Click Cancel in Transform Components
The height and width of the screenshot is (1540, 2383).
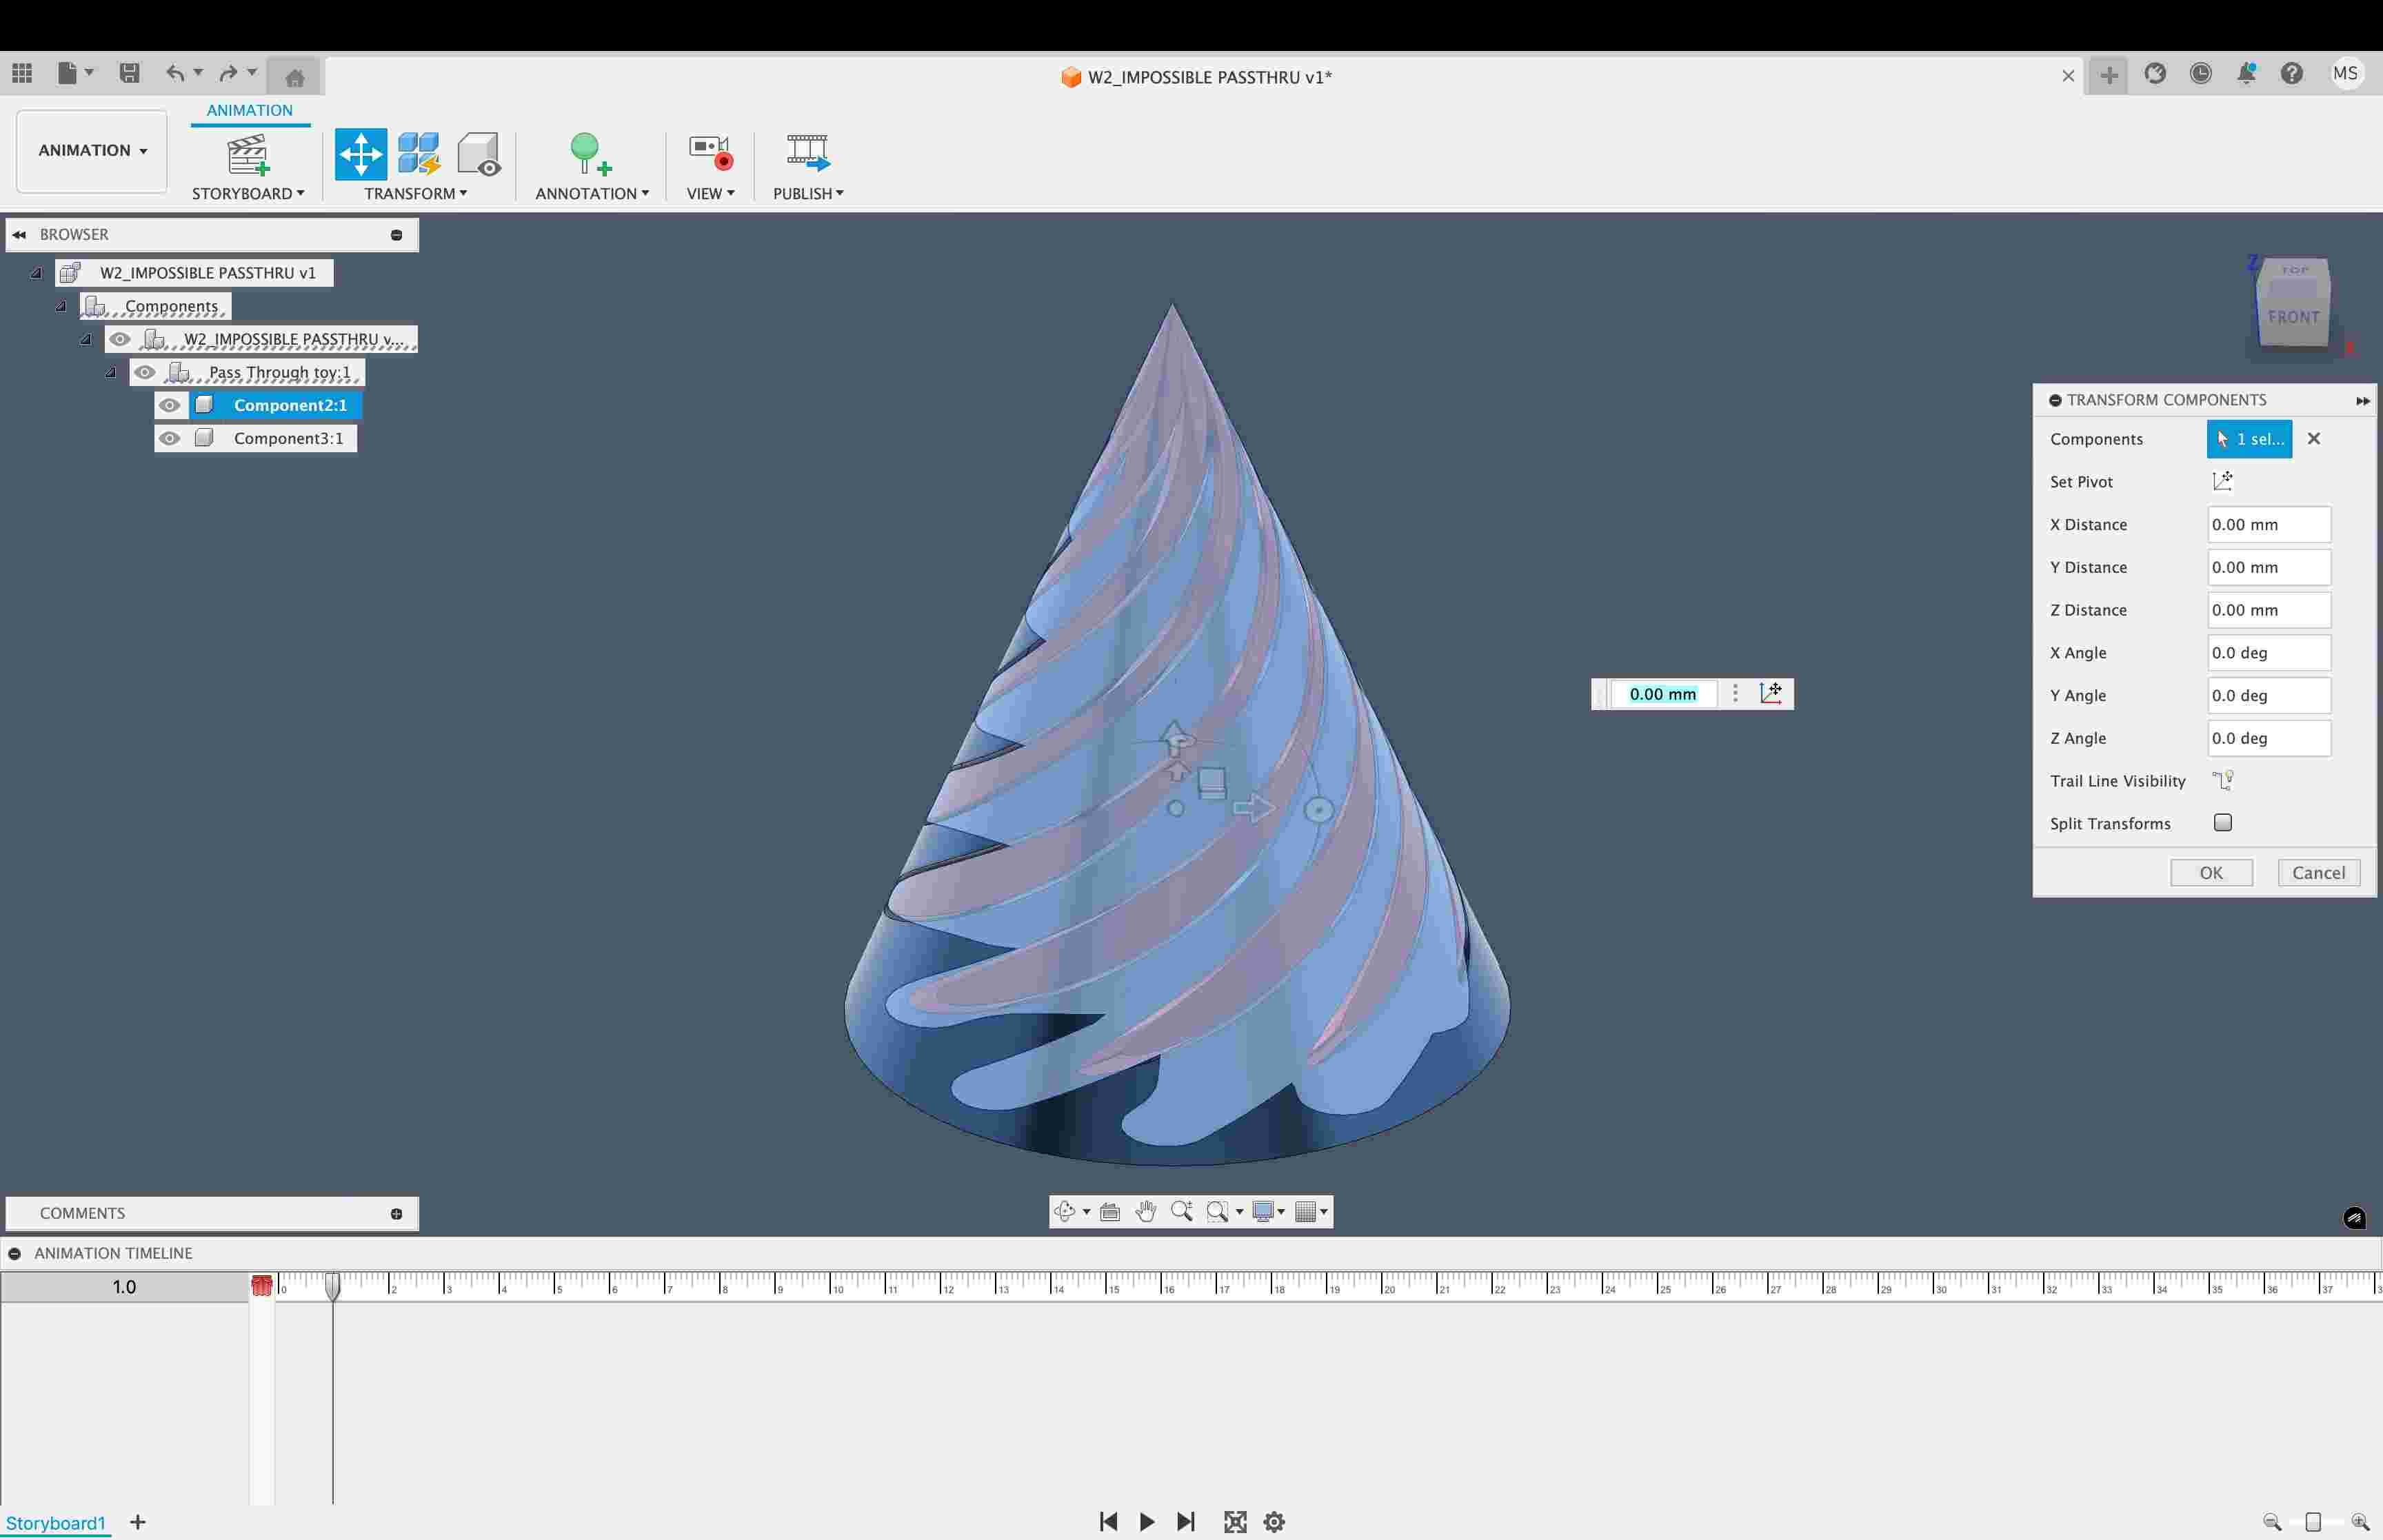point(2318,872)
